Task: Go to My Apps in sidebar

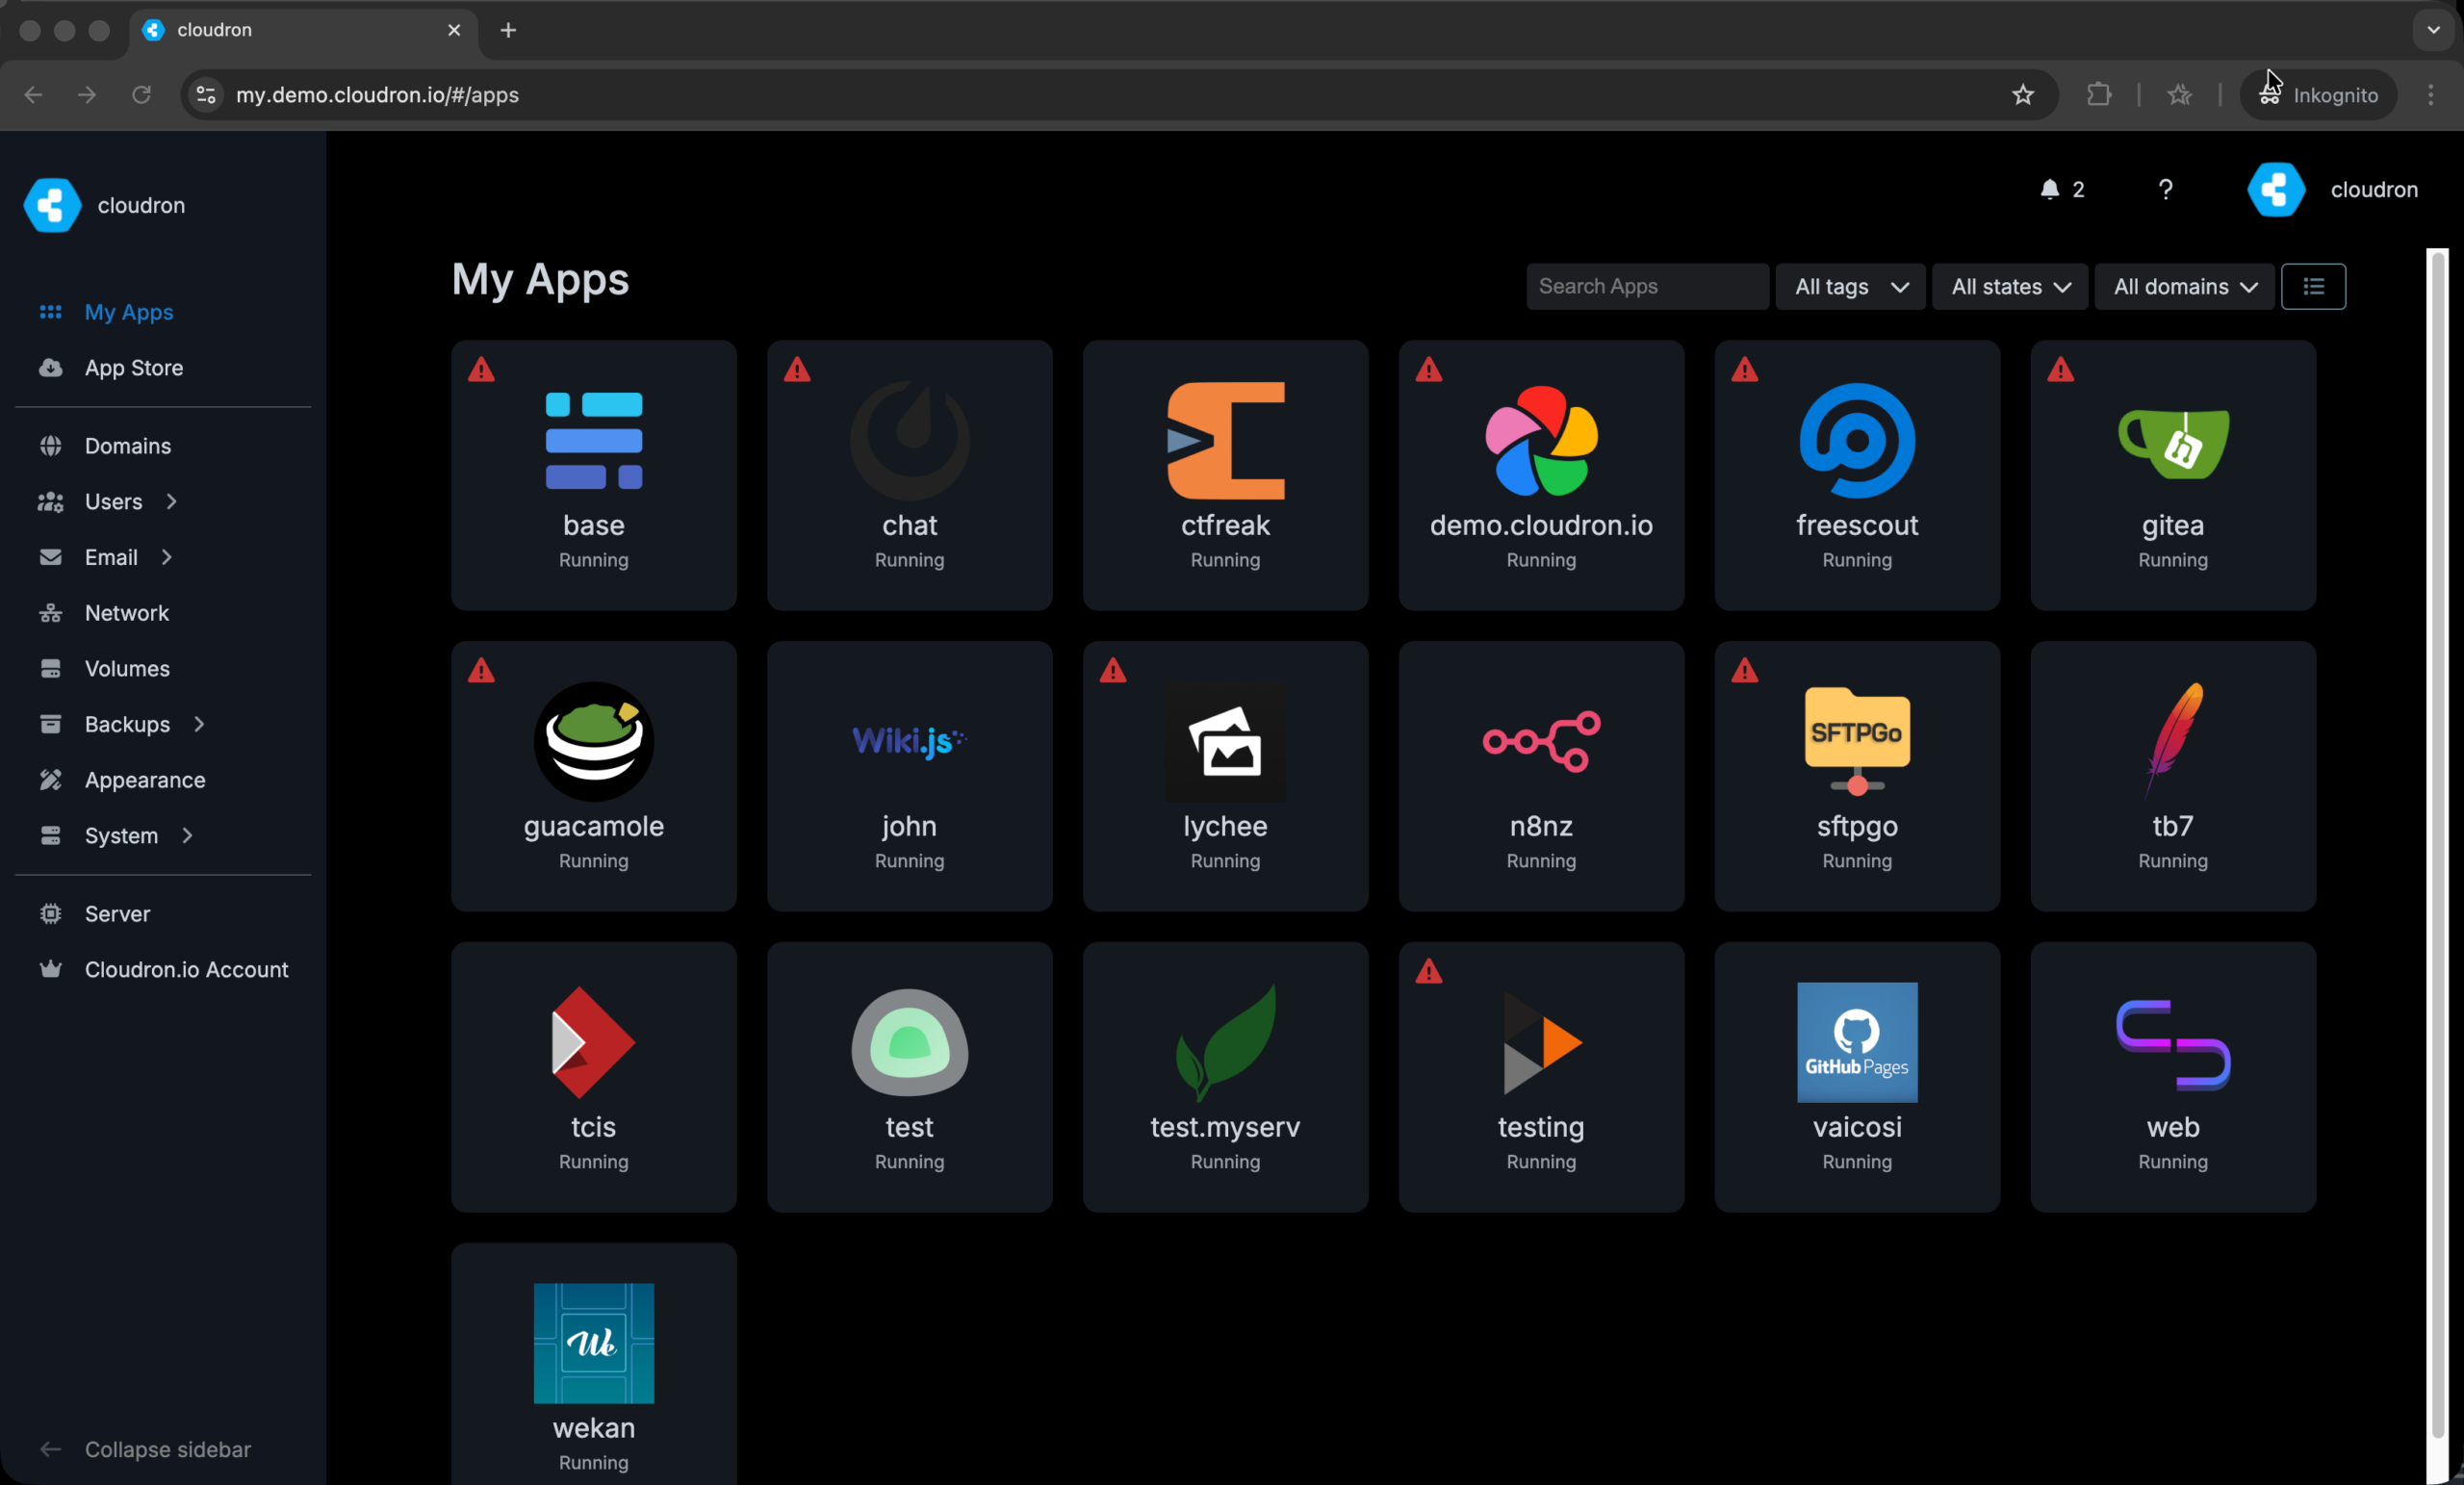Action: coord(128,312)
